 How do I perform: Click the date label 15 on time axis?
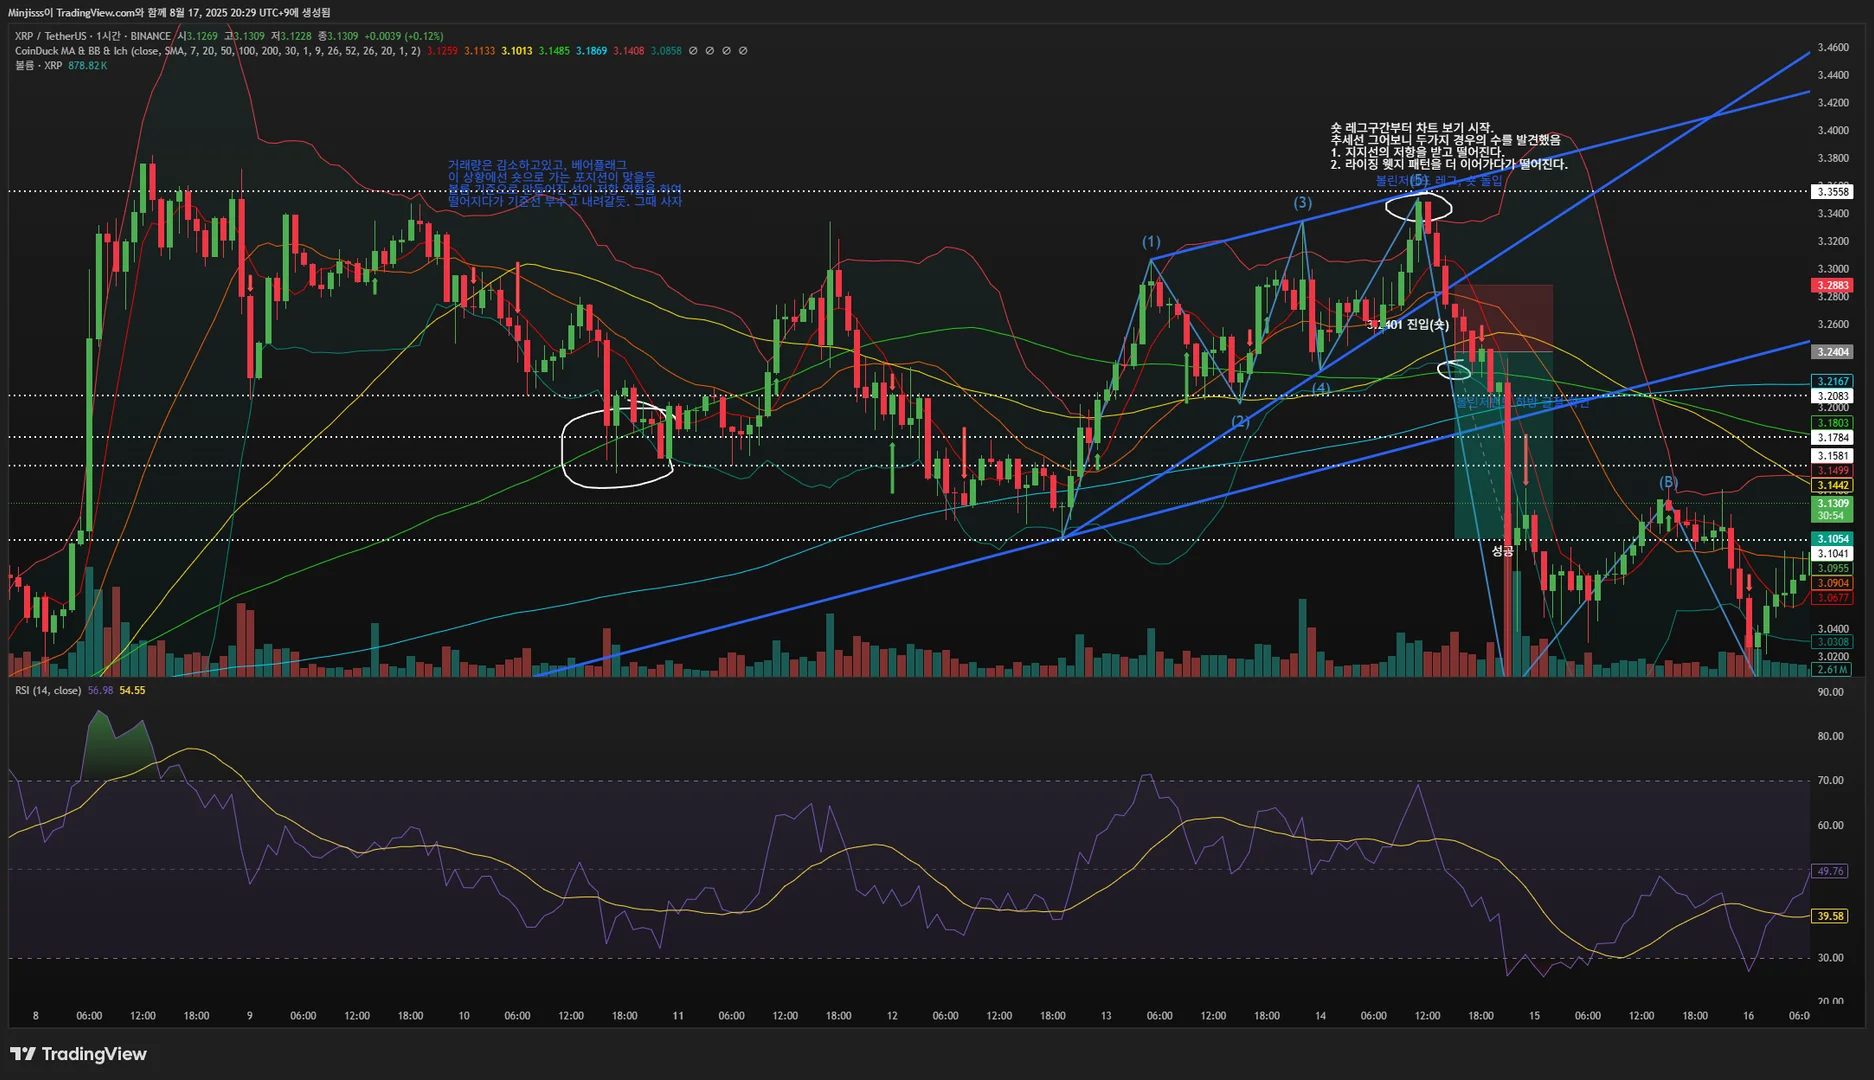point(1534,1016)
